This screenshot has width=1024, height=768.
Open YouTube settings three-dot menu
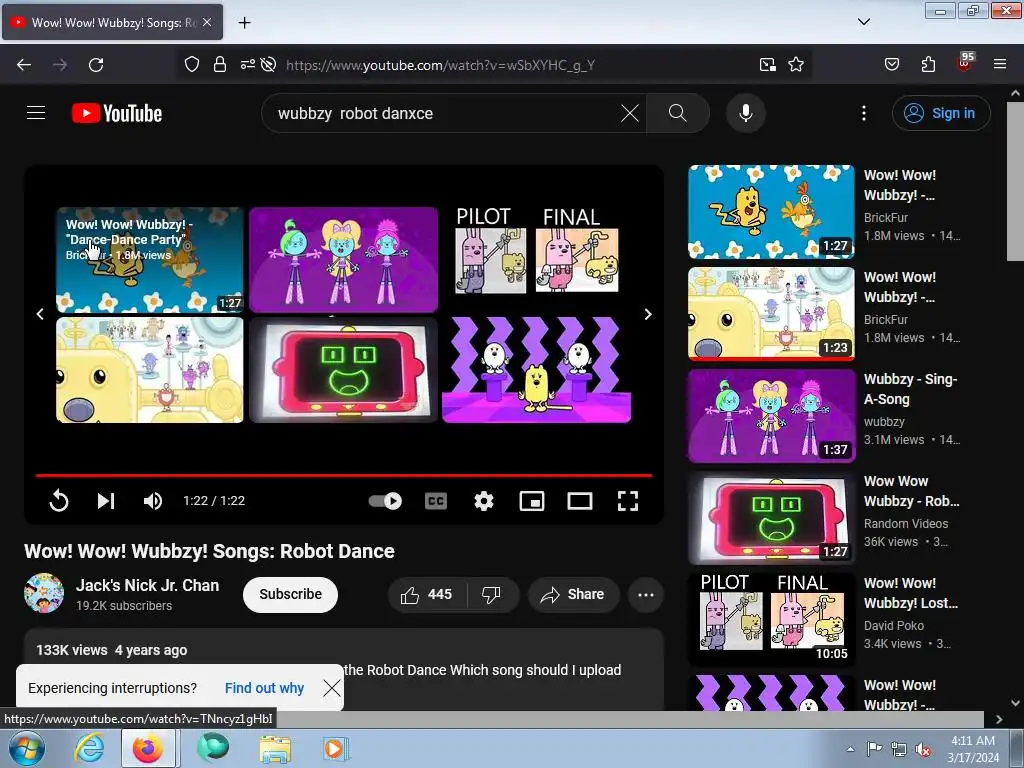click(863, 113)
